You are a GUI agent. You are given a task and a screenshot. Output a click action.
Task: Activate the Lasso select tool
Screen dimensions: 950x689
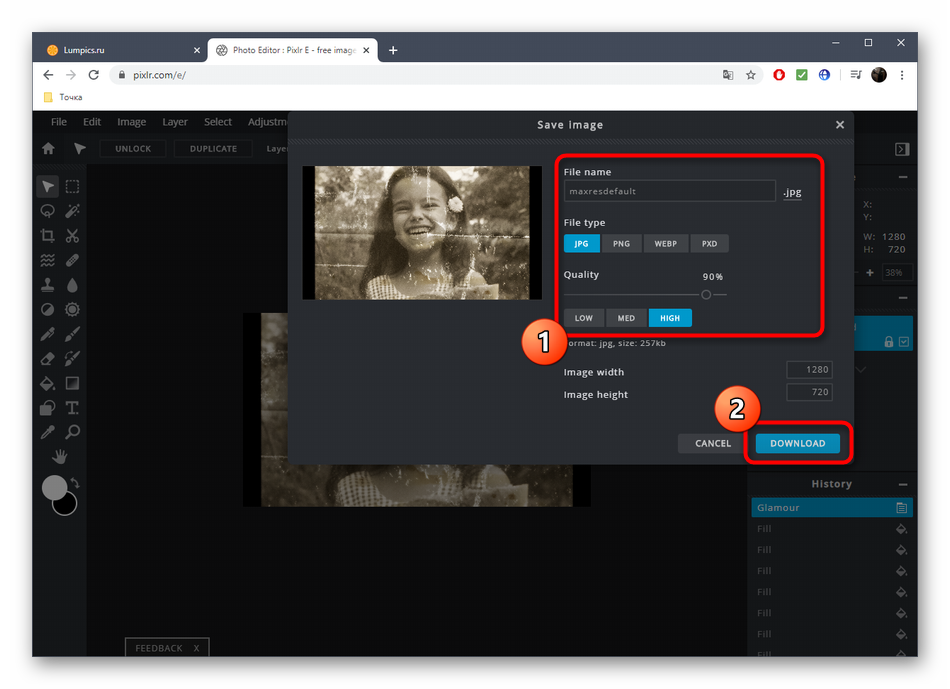click(x=47, y=211)
